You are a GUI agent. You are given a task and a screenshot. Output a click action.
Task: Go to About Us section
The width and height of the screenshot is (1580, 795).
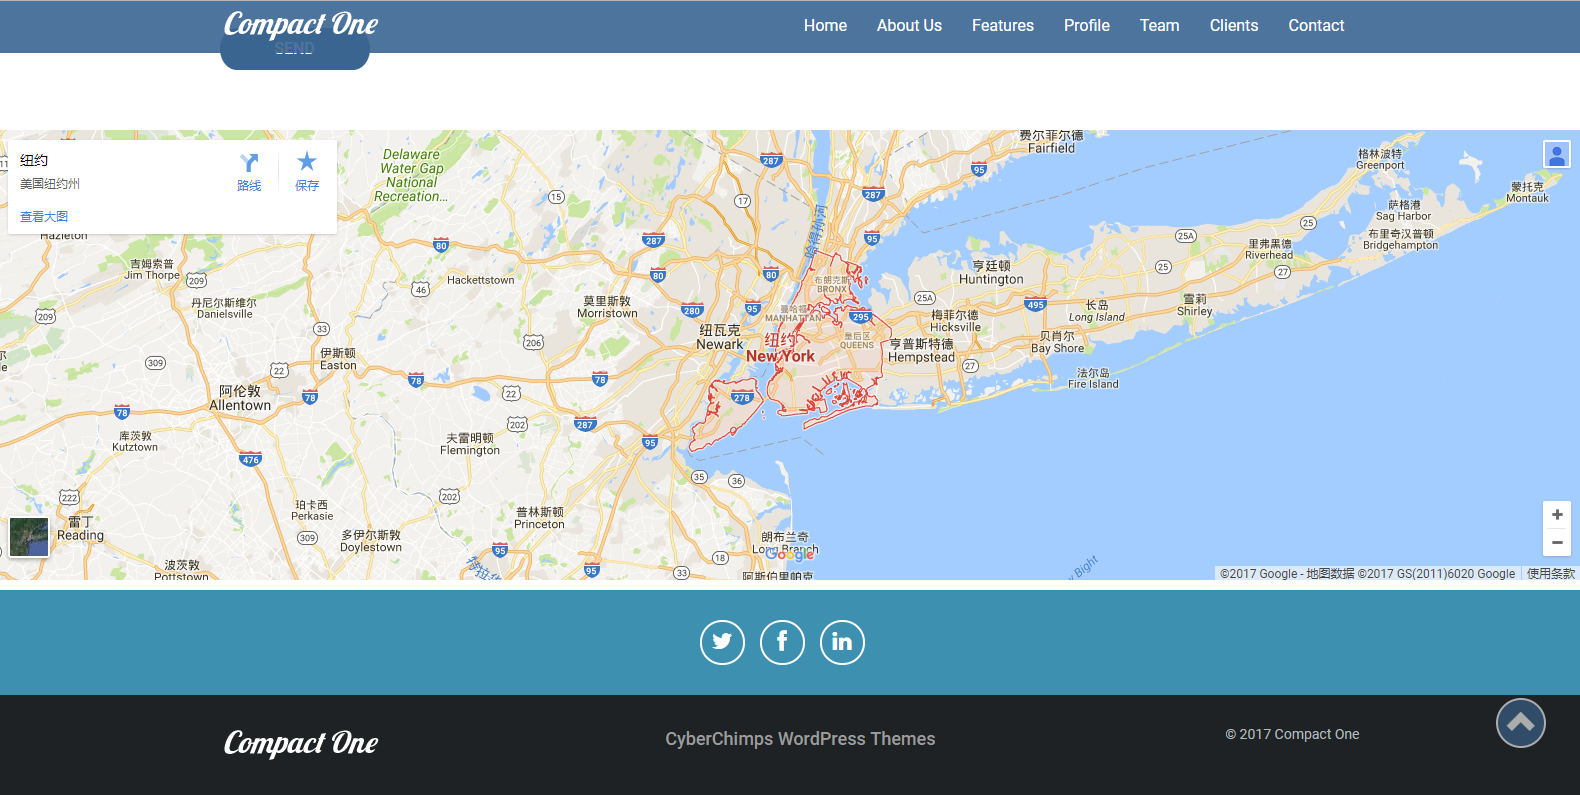(909, 26)
